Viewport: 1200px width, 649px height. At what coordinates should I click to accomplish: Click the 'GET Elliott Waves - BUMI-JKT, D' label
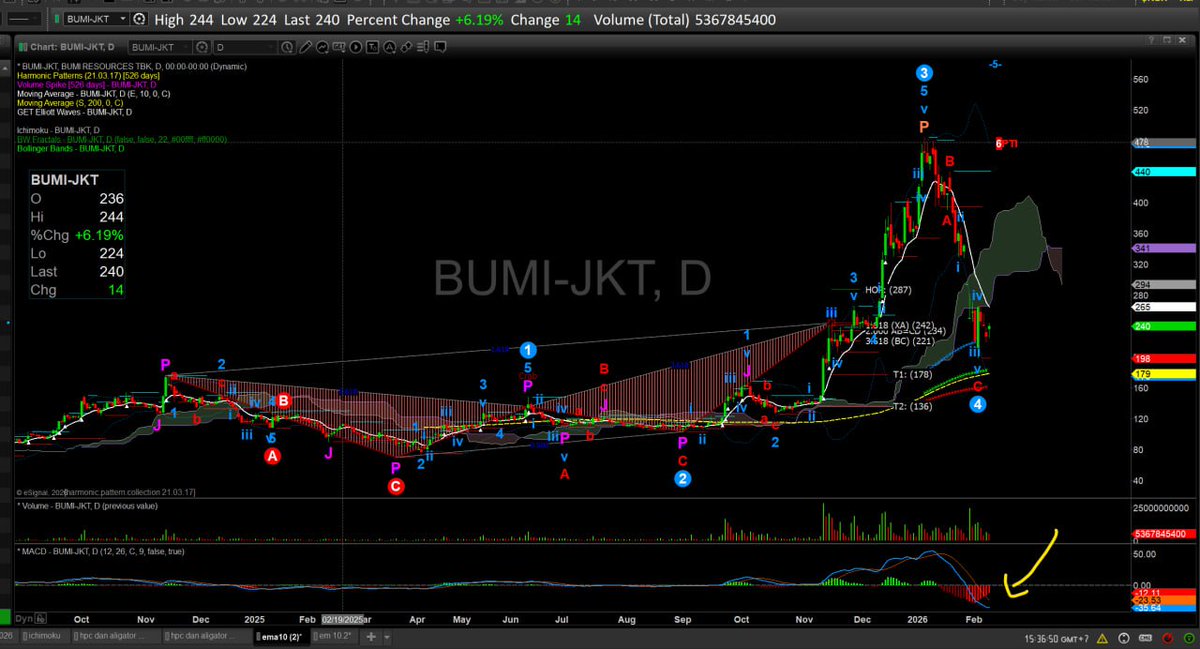tap(75, 112)
